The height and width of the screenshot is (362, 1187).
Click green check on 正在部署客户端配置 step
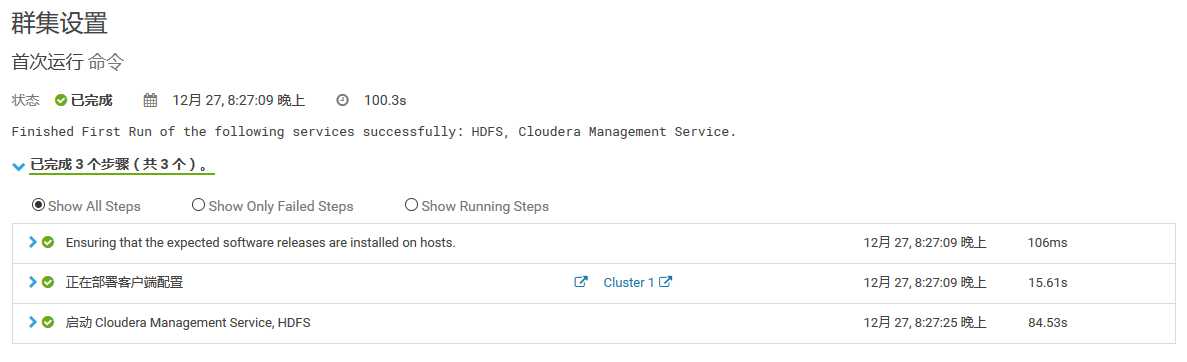pyautogui.click(x=48, y=282)
